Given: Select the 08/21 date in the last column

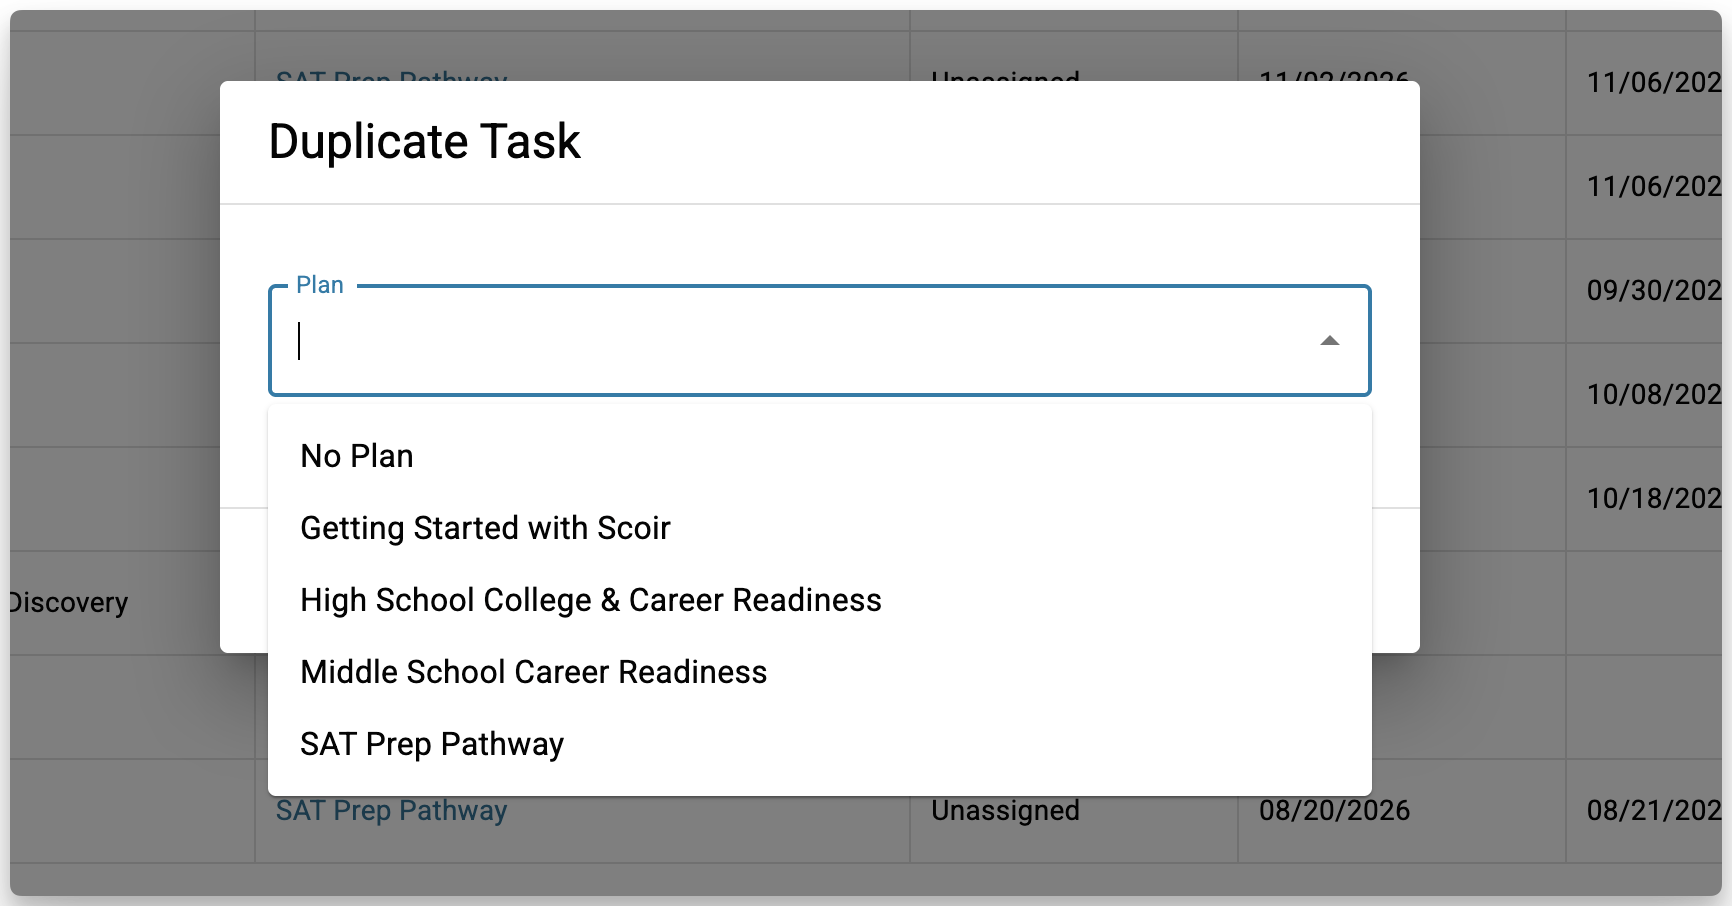Looking at the screenshot, I should 1653,811.
